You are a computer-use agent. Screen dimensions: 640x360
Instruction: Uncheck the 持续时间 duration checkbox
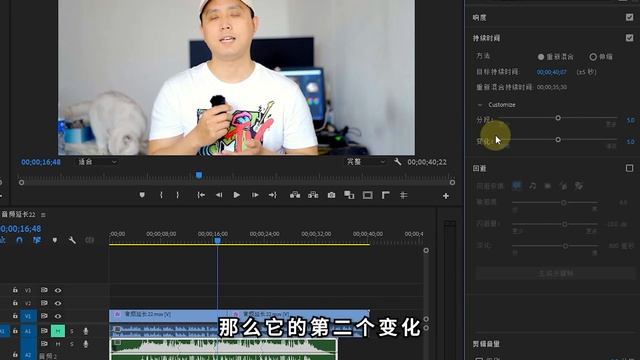(x=629, y=38)
